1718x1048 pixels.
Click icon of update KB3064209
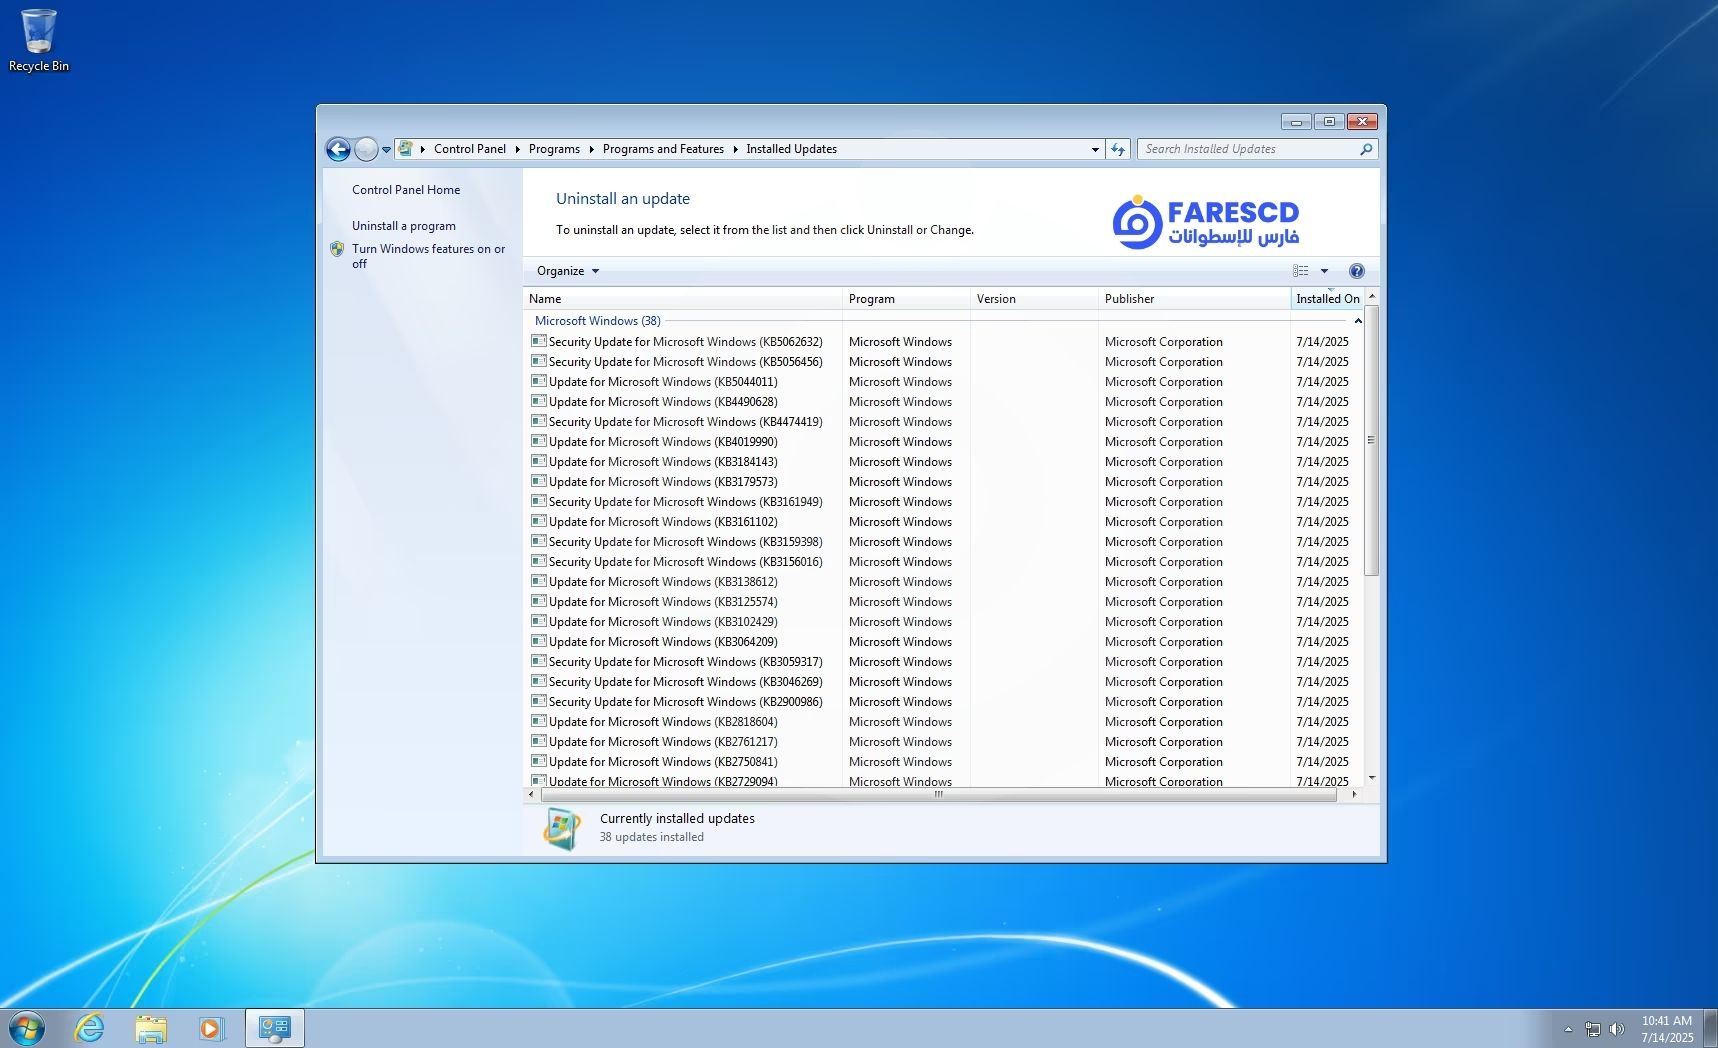point(539,641)
